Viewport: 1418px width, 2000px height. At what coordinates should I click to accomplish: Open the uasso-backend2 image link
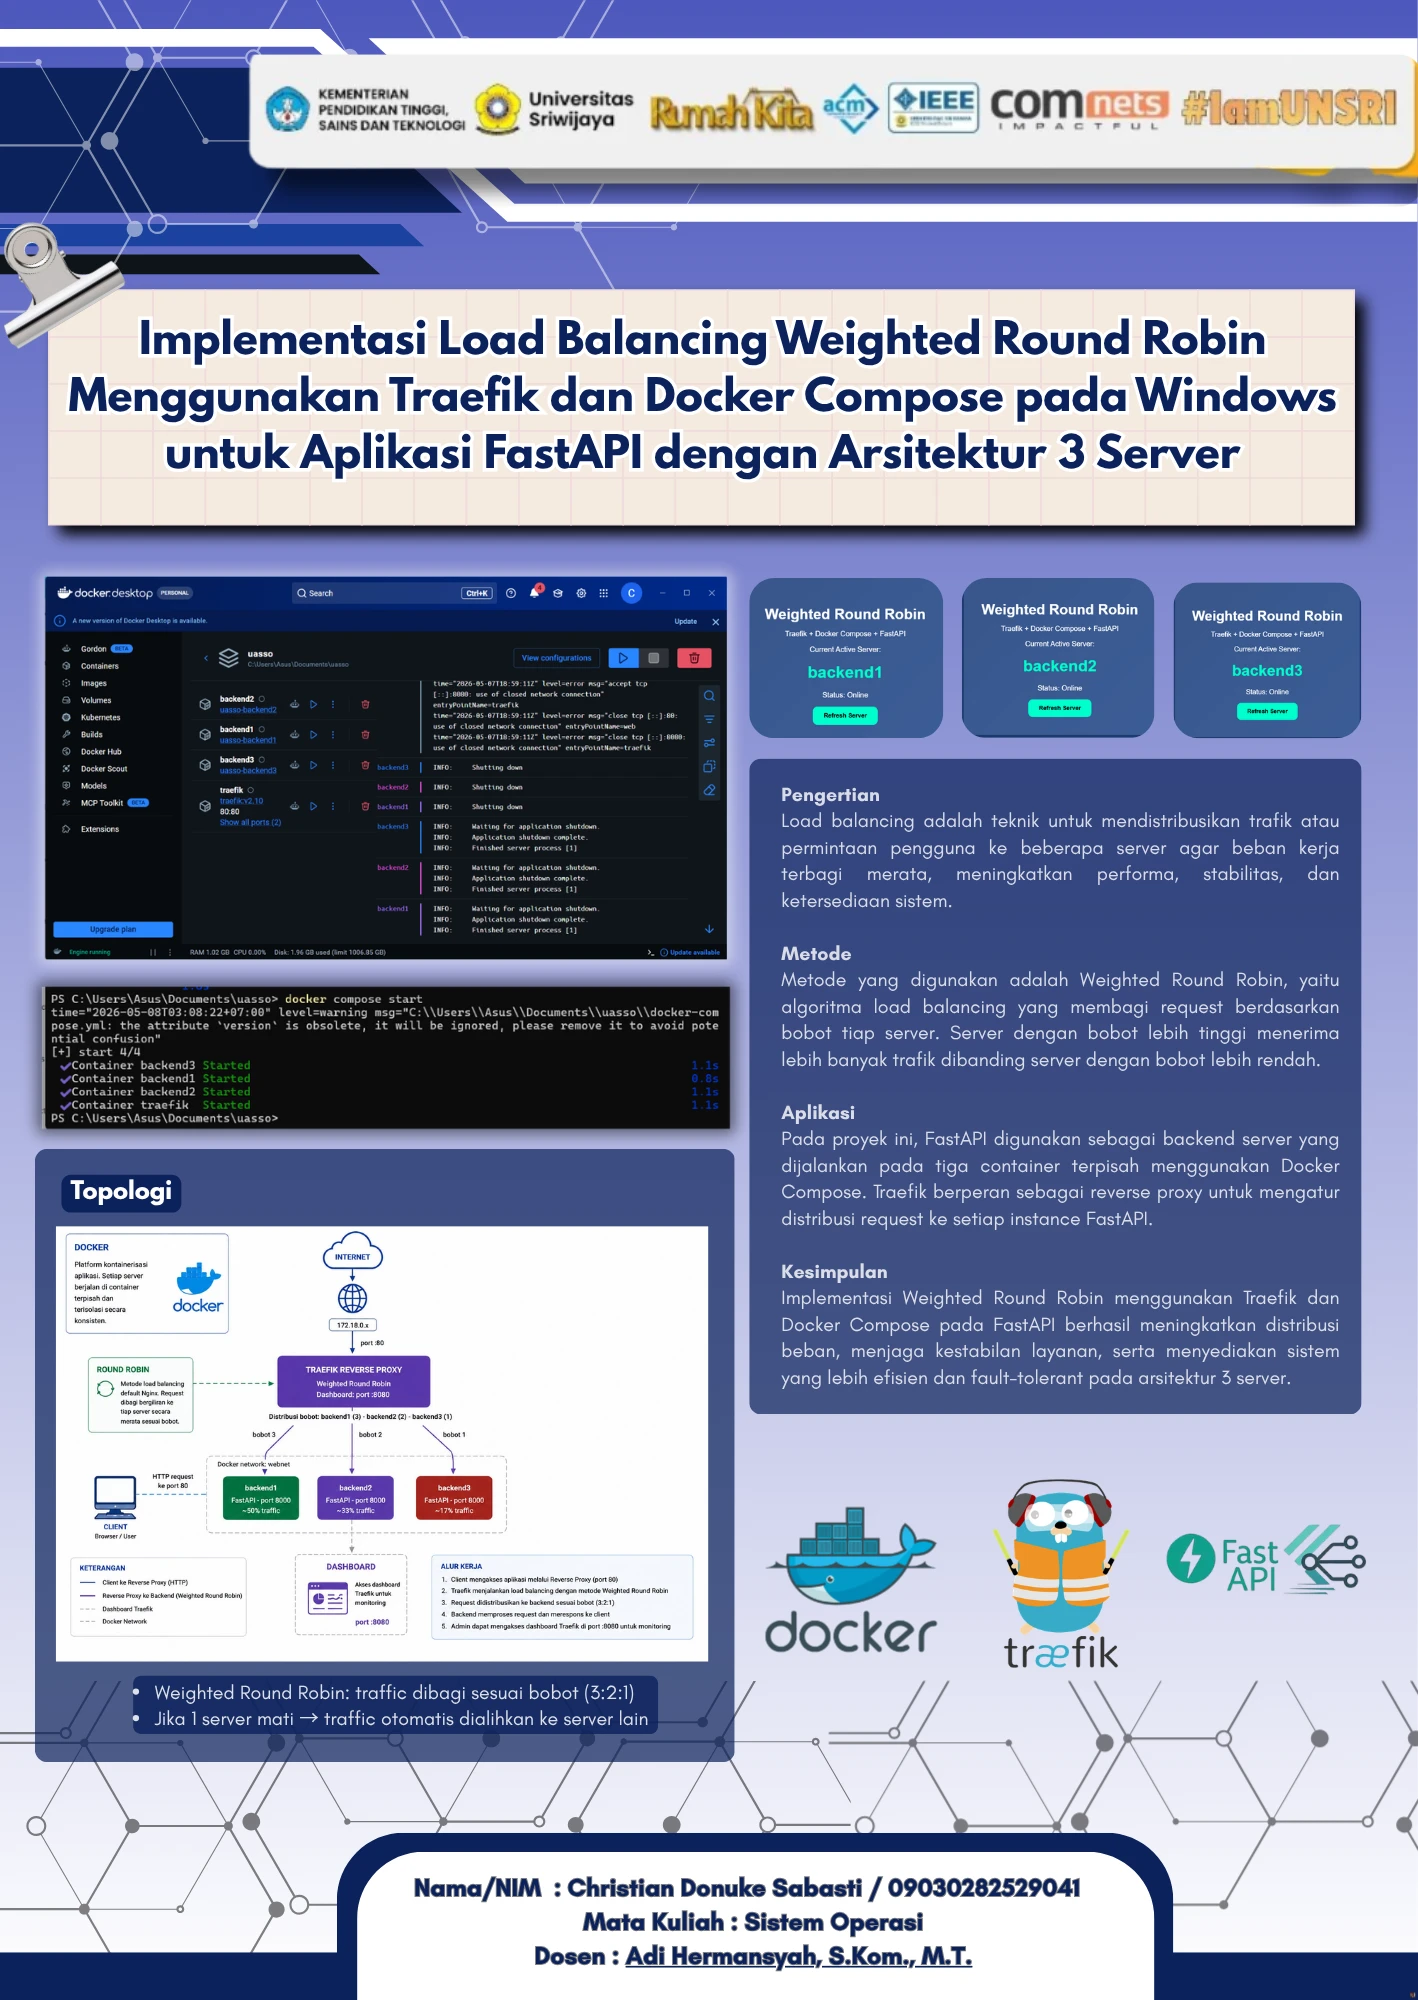pyautogui.click(x=248, y=710)
